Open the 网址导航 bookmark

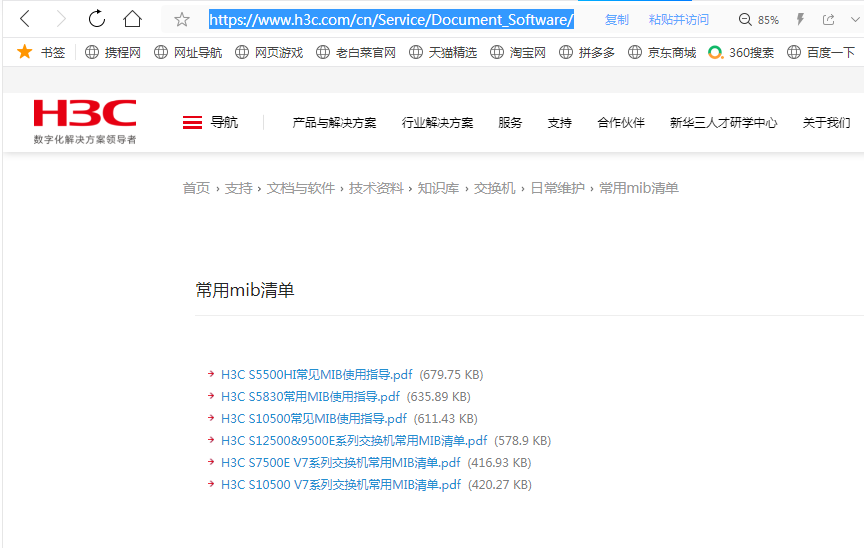tap(188, 52)
